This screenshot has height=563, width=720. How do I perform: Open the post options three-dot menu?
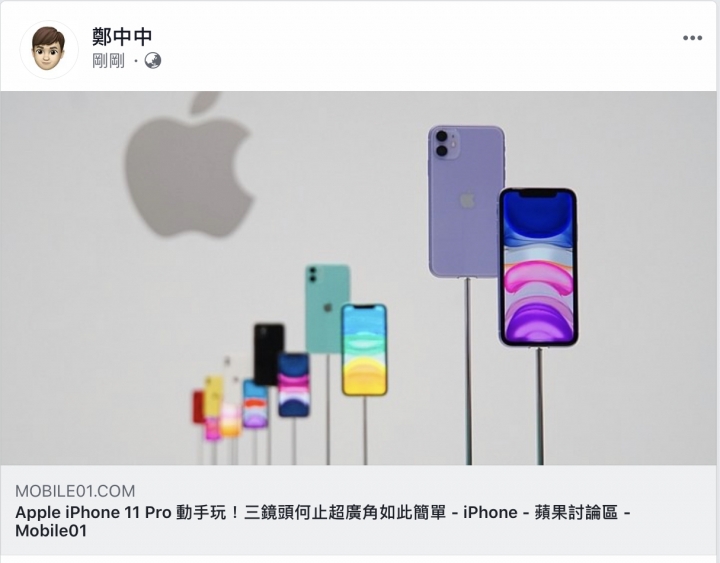pyautogui.click(x=692, y=38)
